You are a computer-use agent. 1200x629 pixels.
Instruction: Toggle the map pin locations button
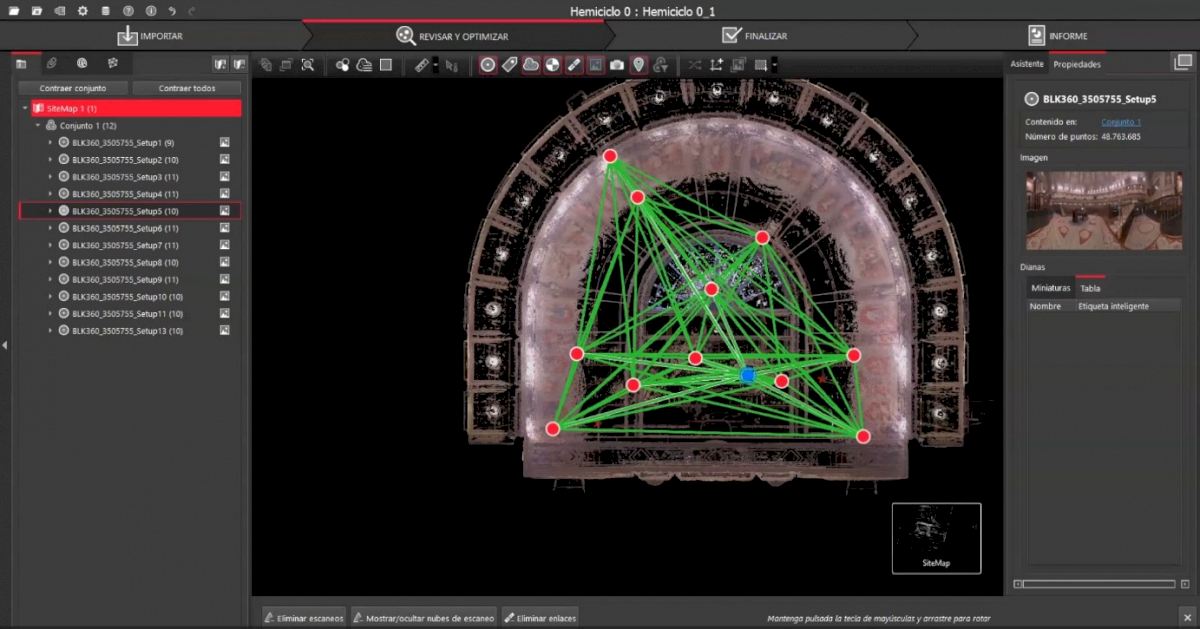(x=639, y=65)
